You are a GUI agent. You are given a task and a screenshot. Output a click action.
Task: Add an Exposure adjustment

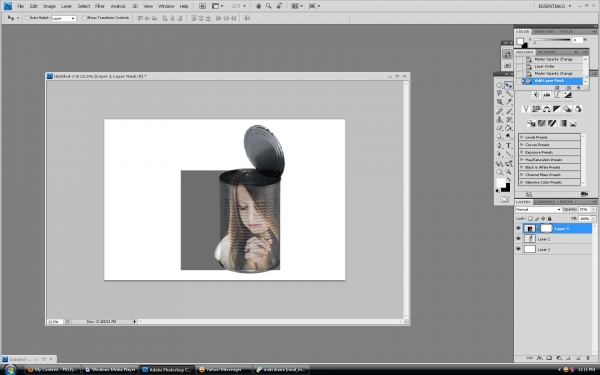pos(567,95)
